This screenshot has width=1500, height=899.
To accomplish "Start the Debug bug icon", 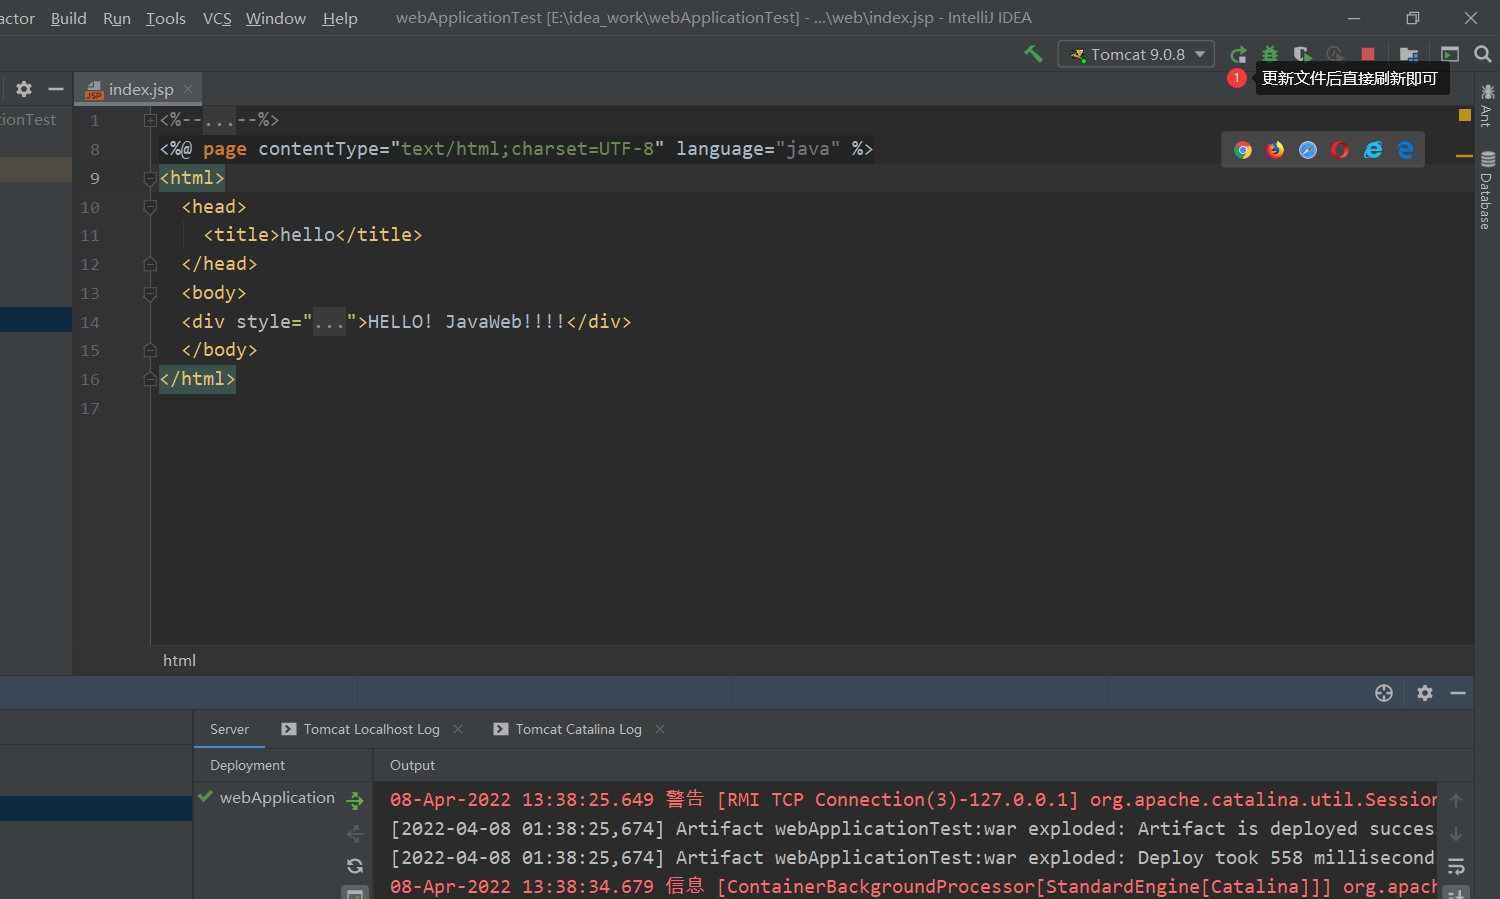I will tap(1270, 54).
